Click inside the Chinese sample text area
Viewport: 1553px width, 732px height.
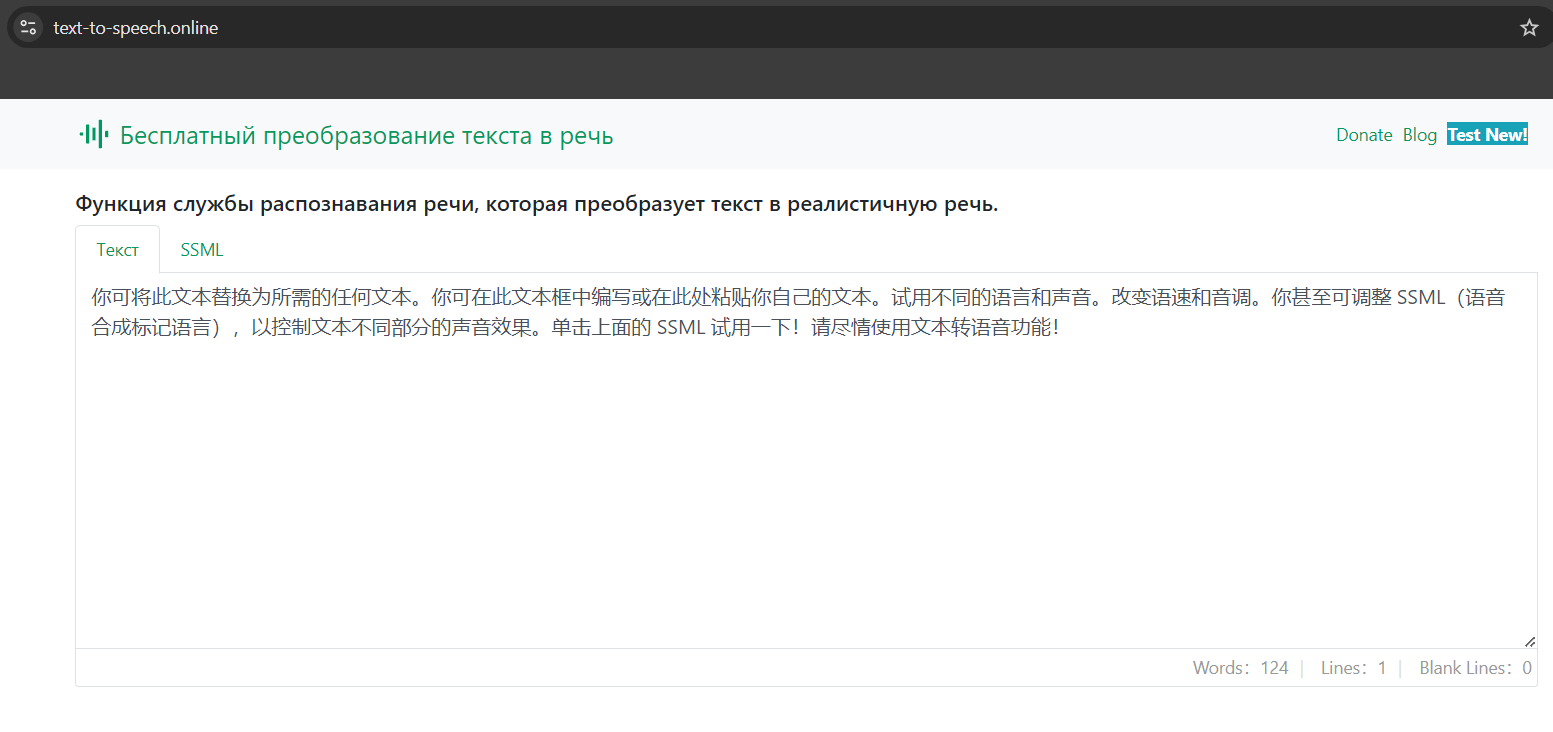point(806,460)
